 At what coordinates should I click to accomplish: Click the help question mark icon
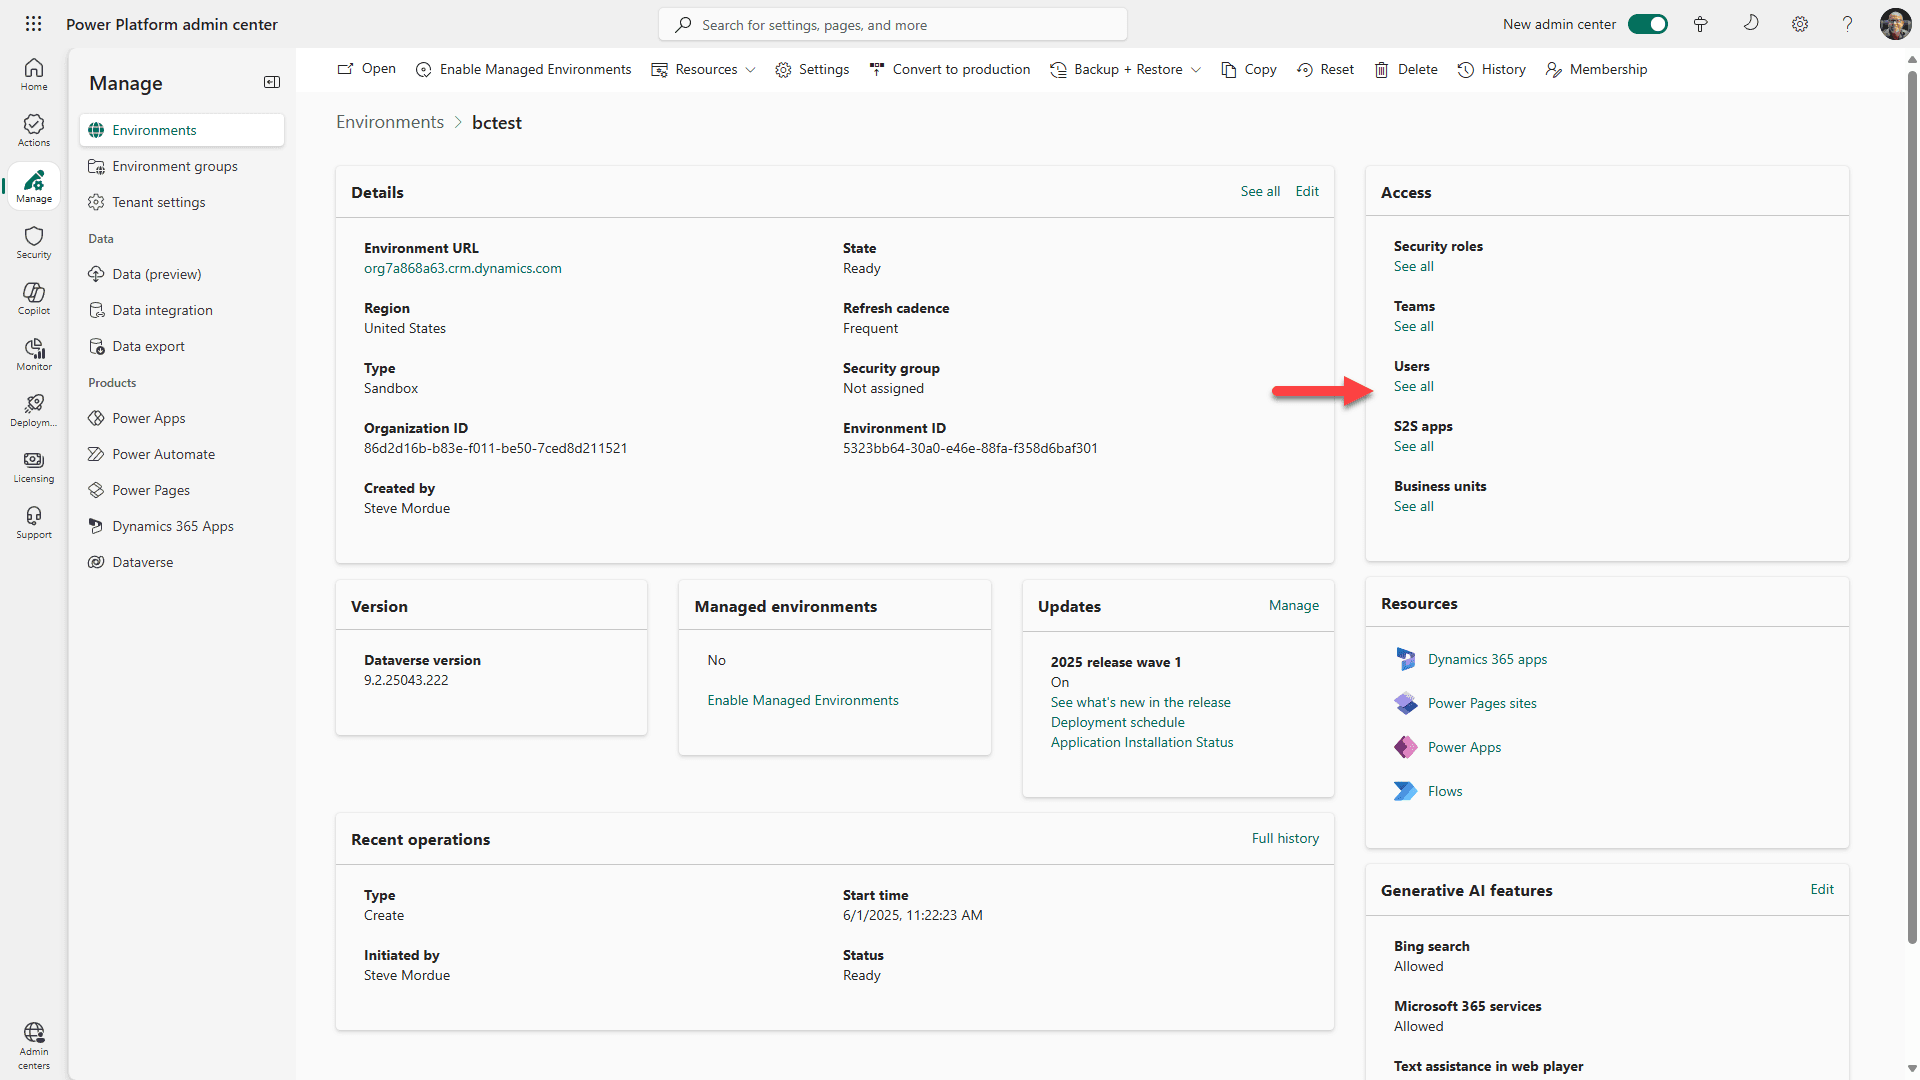click(x=1847, y=24)
